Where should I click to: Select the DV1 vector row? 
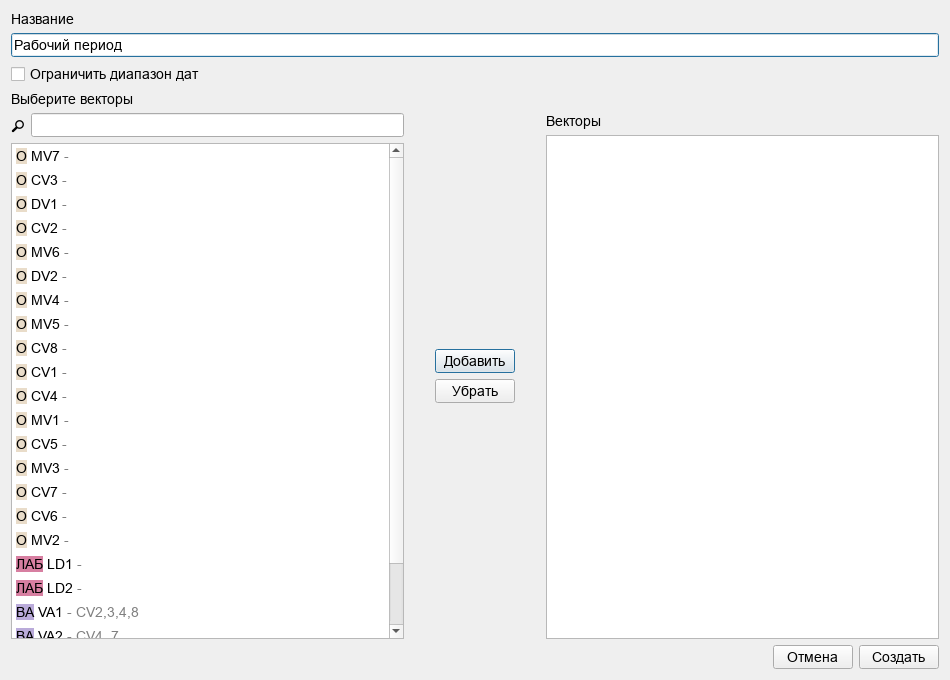201,204
